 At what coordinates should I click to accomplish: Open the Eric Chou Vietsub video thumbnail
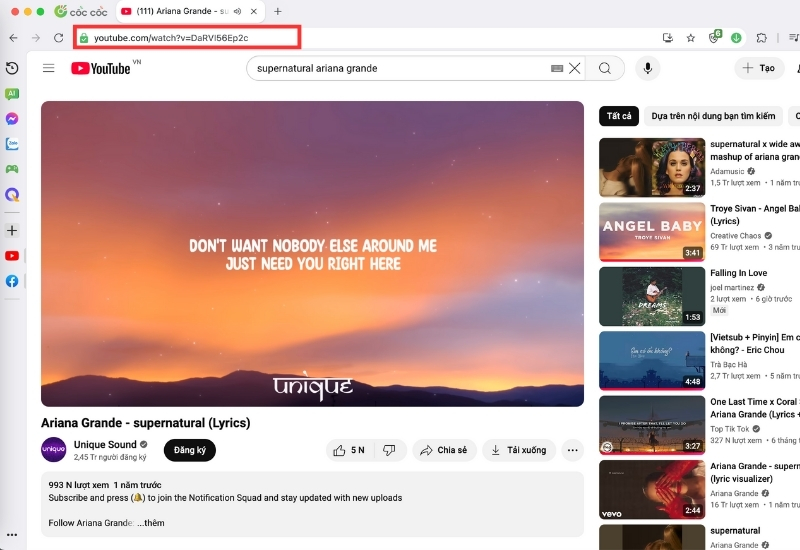click(652, 361)
